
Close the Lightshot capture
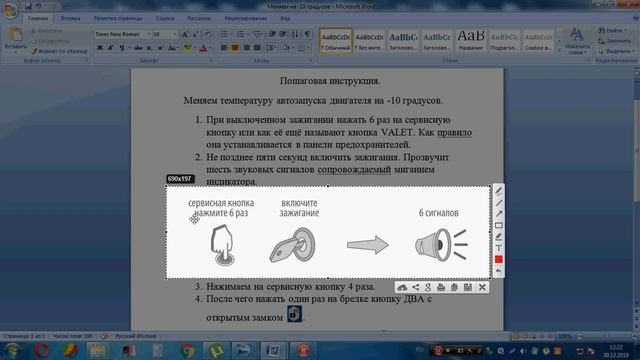coord(482,287)
